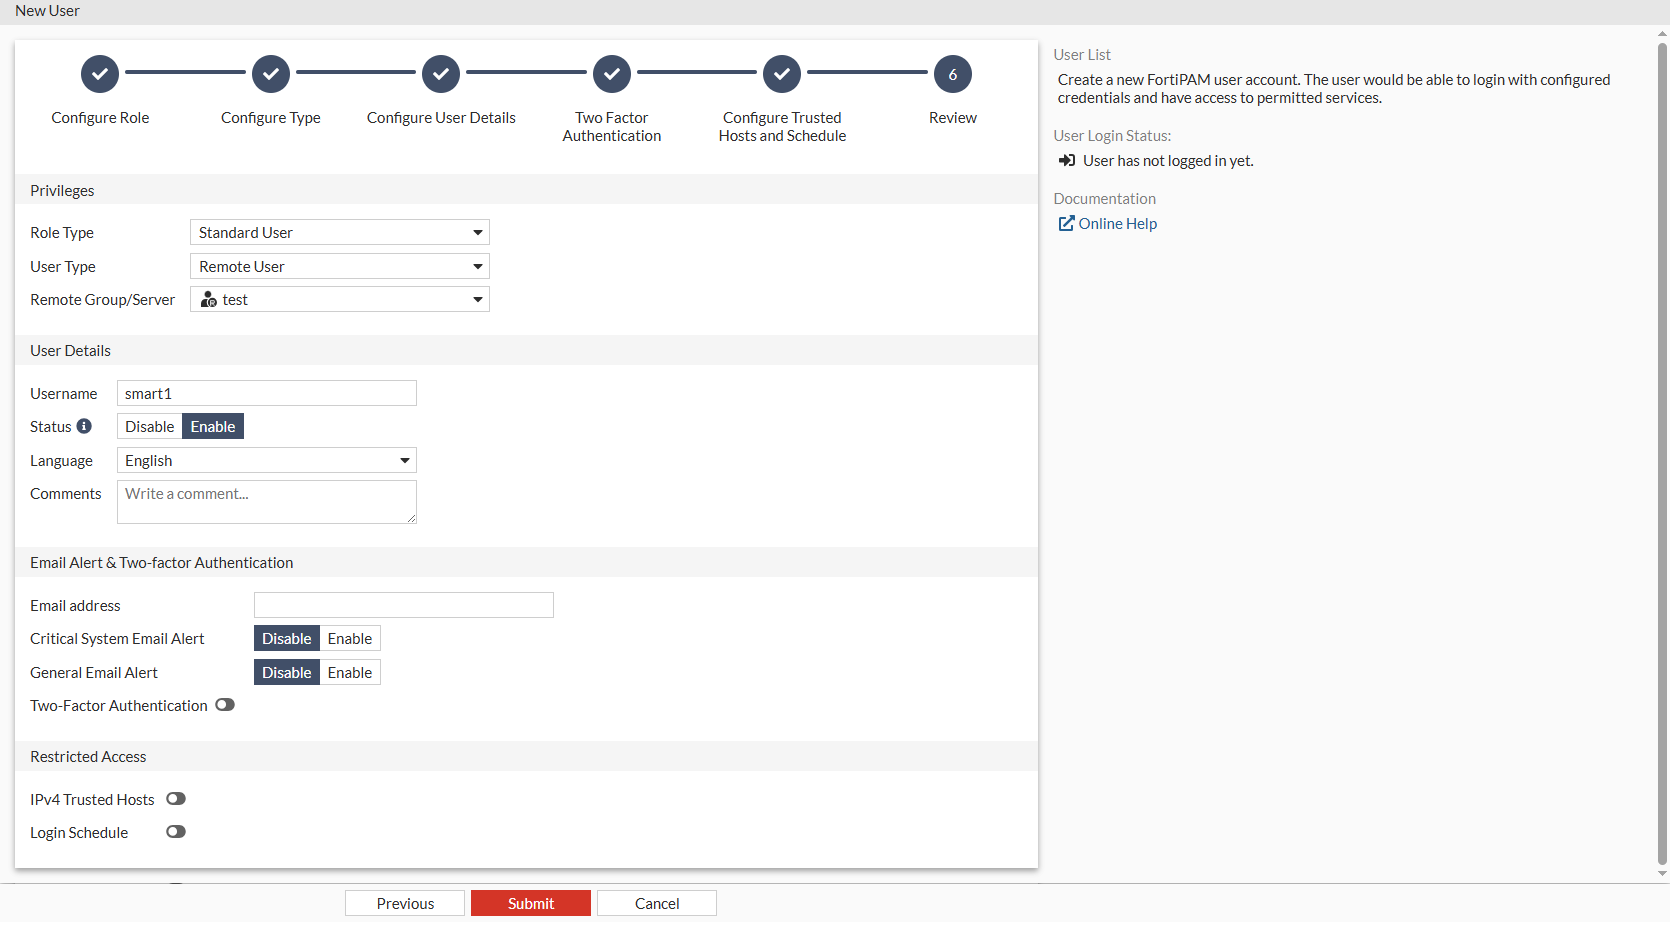Viewport: 1670px width, 928px height.
Task: Go to the Review step label
Action: (x=953, y=118)
